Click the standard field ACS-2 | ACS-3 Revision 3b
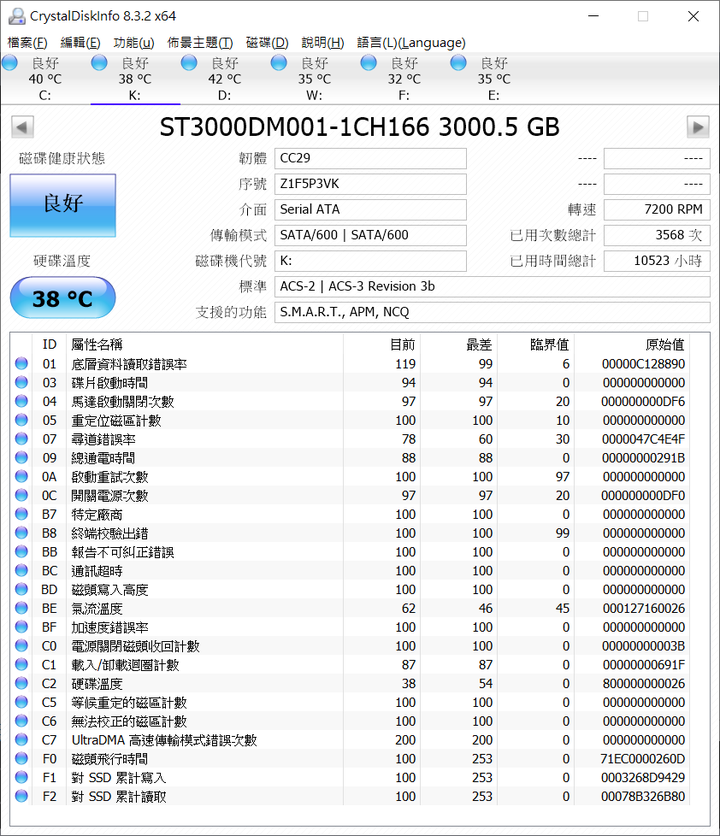 pos(492,286)
